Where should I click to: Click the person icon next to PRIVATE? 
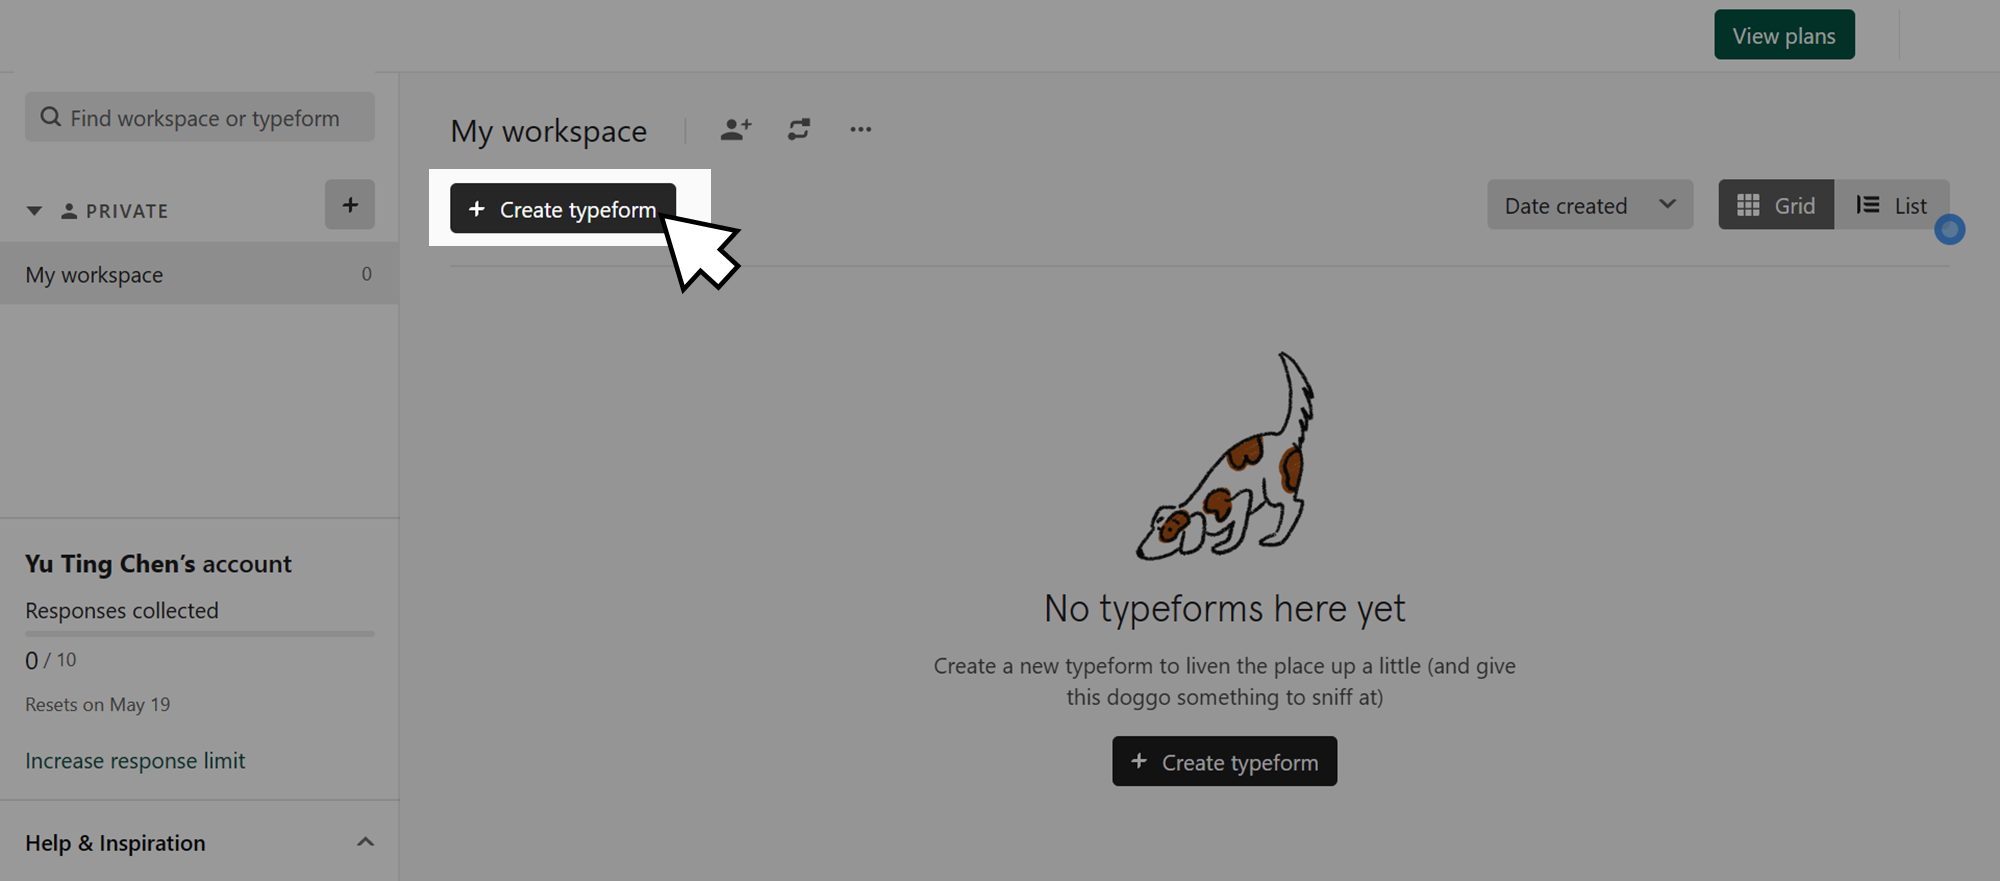pos(69,211)
